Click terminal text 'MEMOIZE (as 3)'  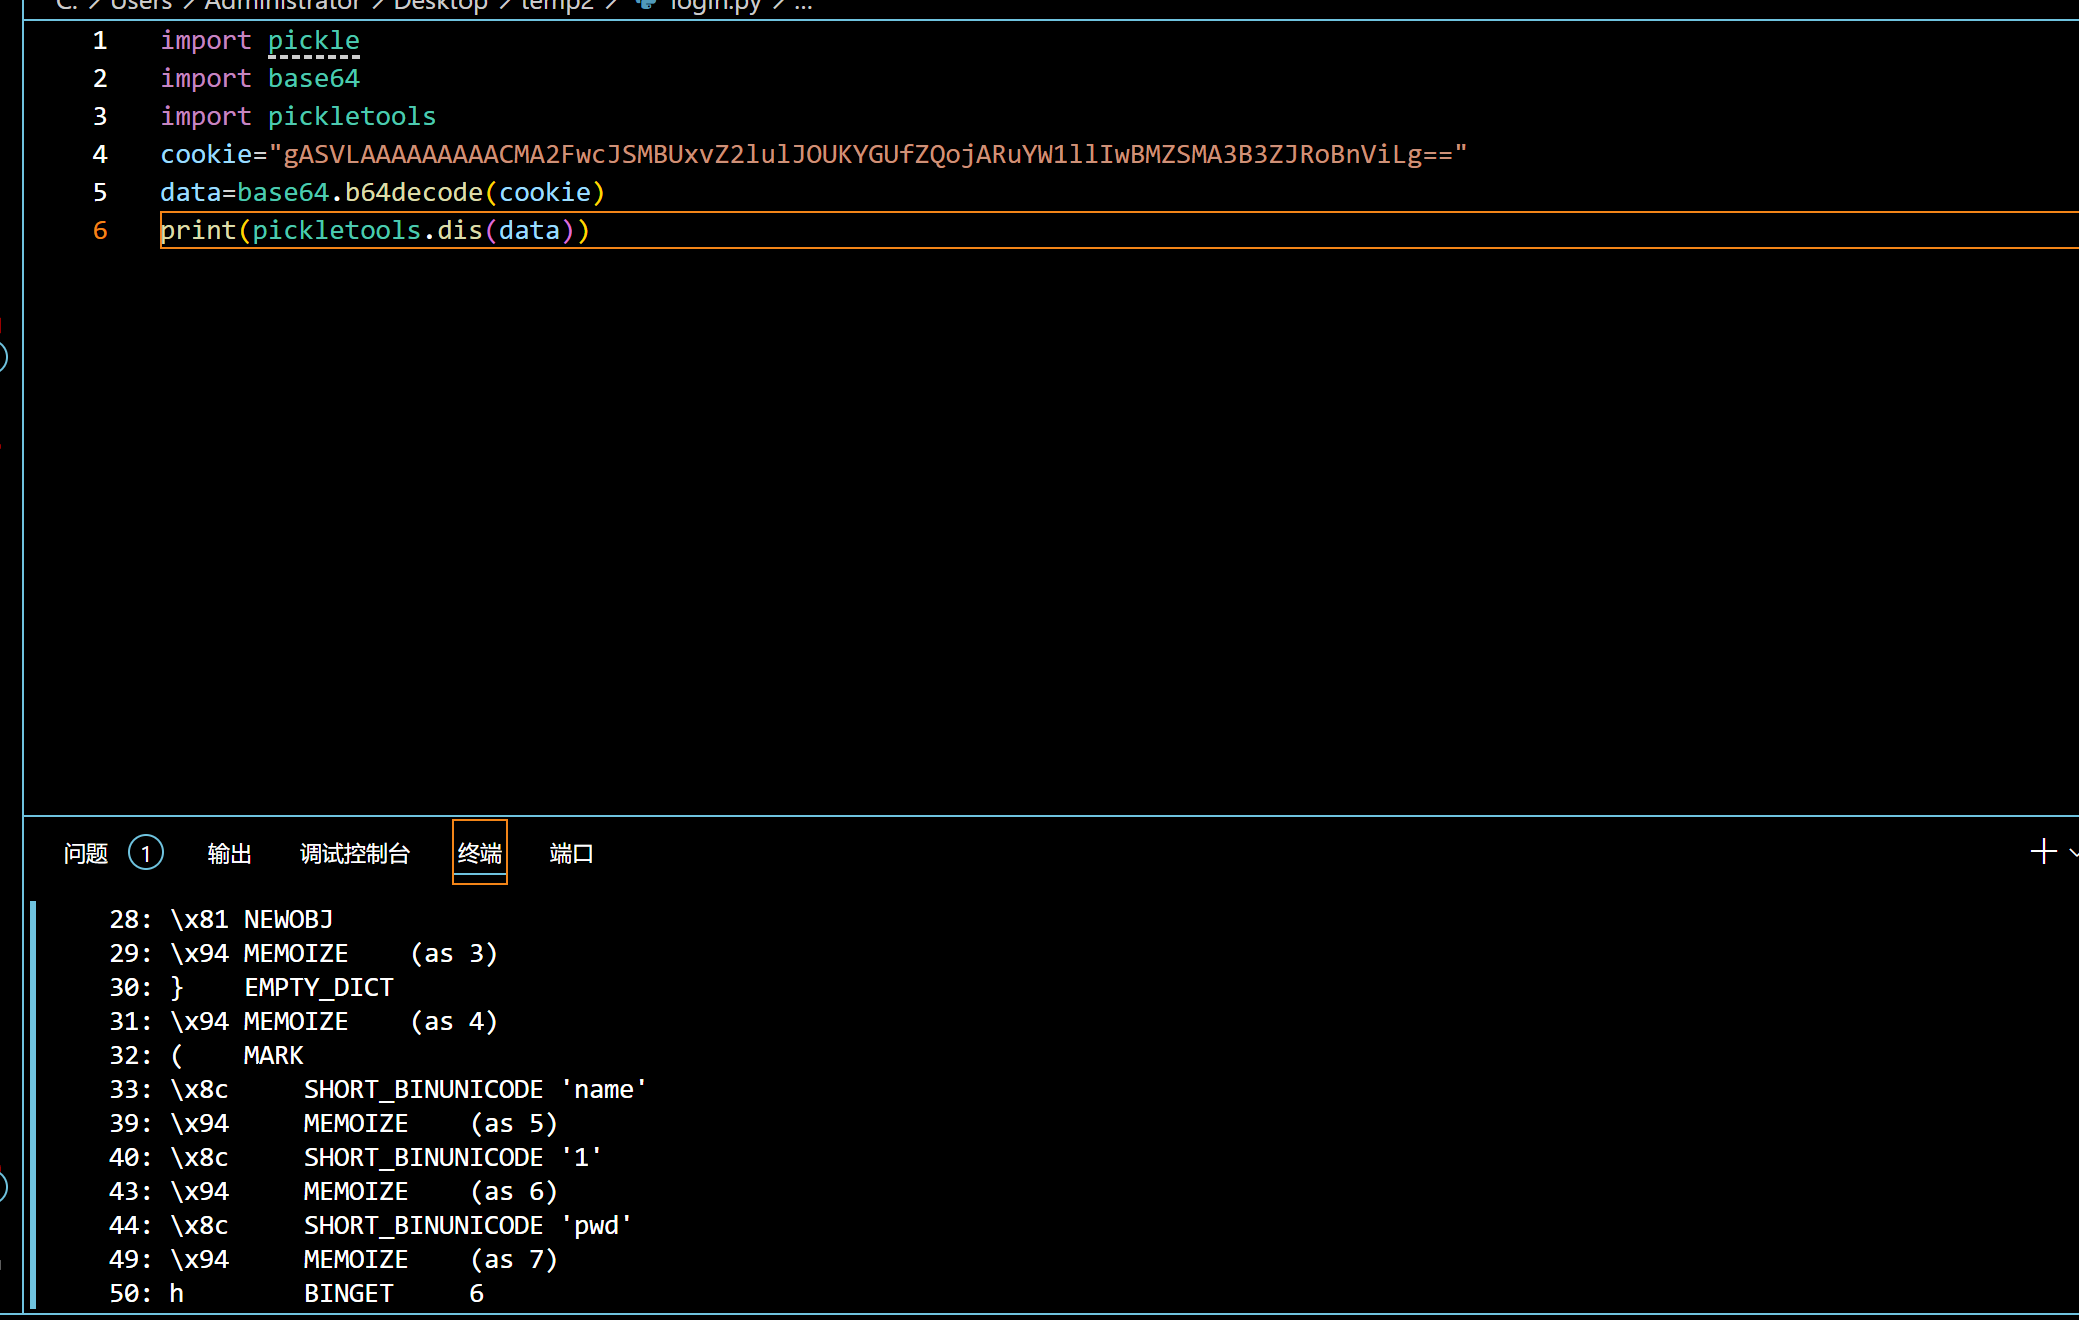tap(371, 953)
